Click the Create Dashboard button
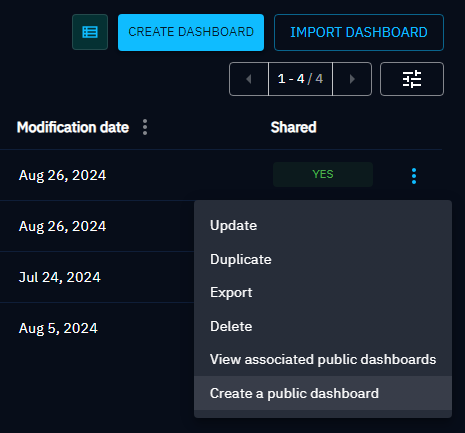 coord(191,32)
